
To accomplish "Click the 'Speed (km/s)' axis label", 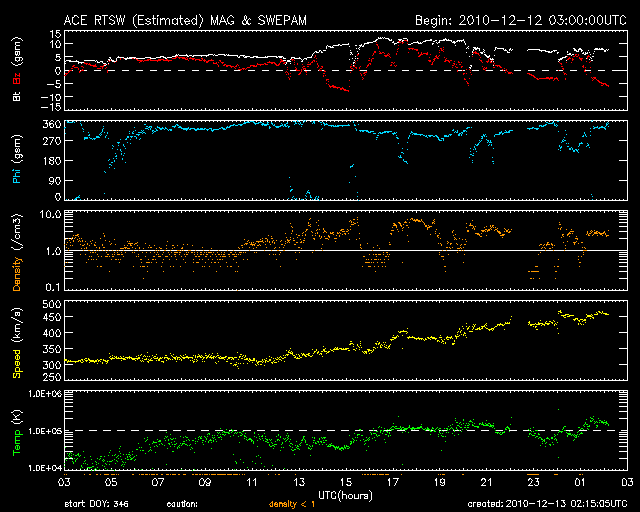I will click(x=17, y=343).
